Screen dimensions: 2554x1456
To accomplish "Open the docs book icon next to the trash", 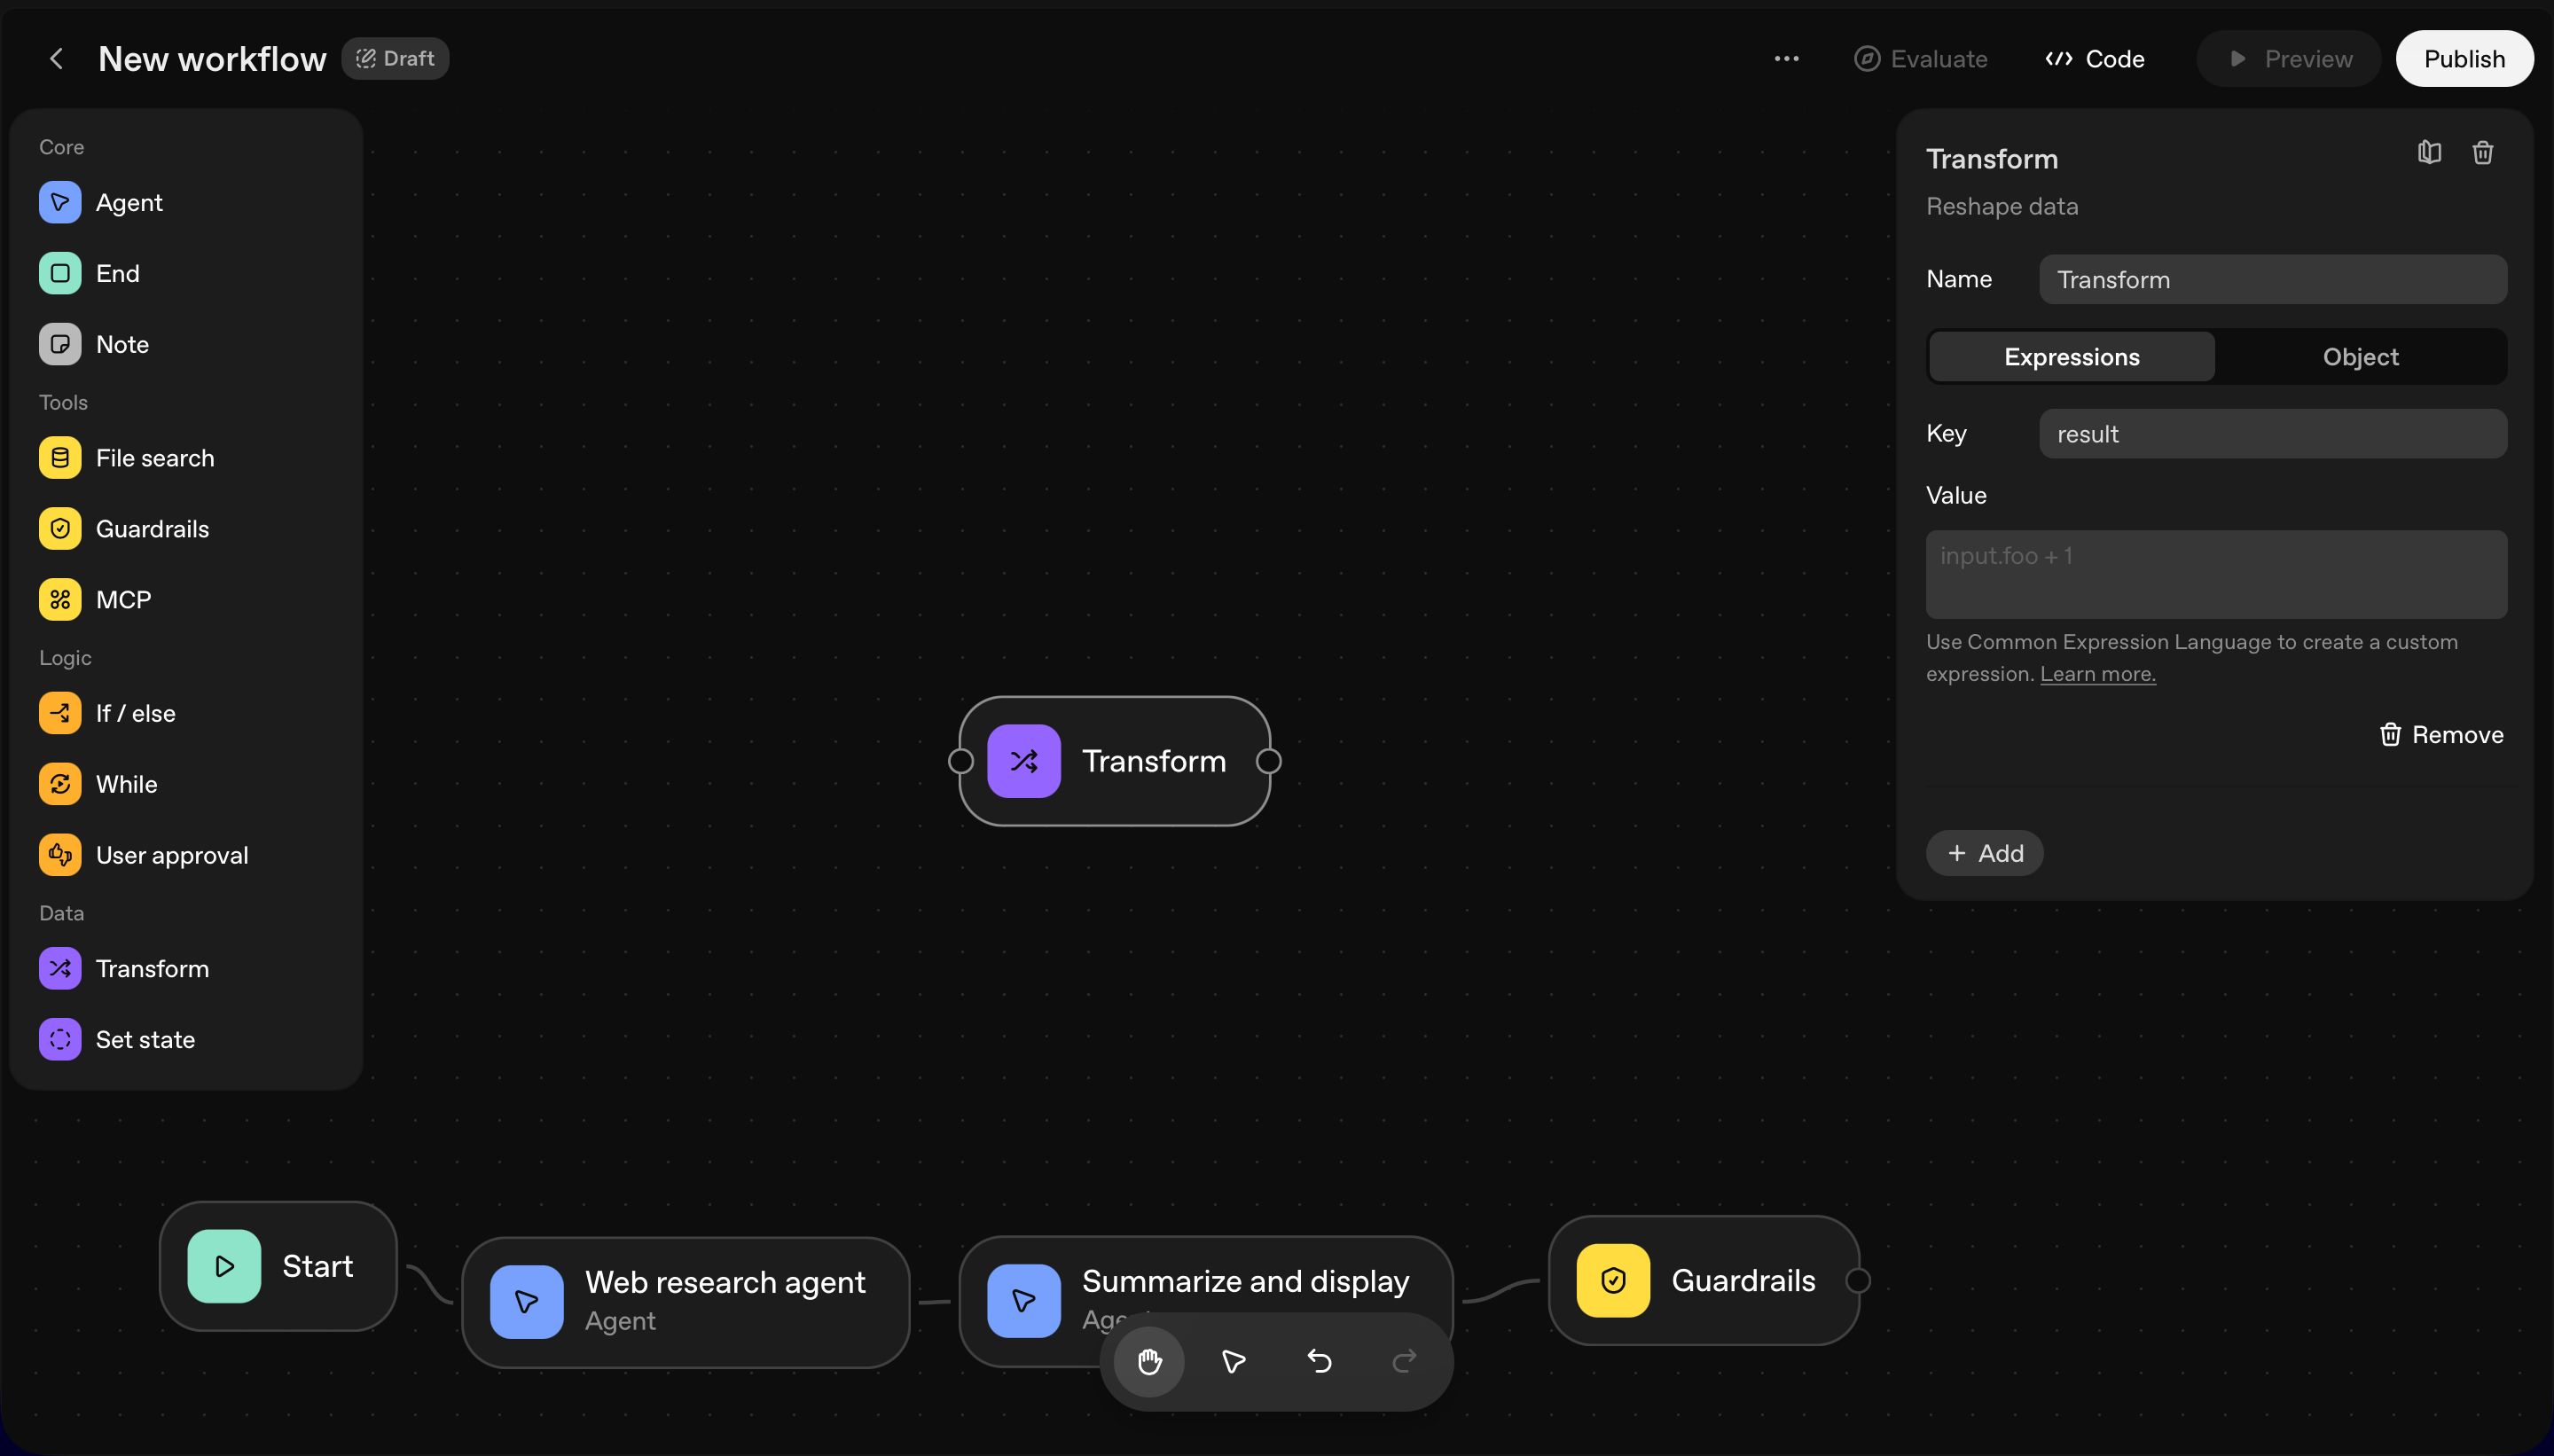I will 2429,153.
